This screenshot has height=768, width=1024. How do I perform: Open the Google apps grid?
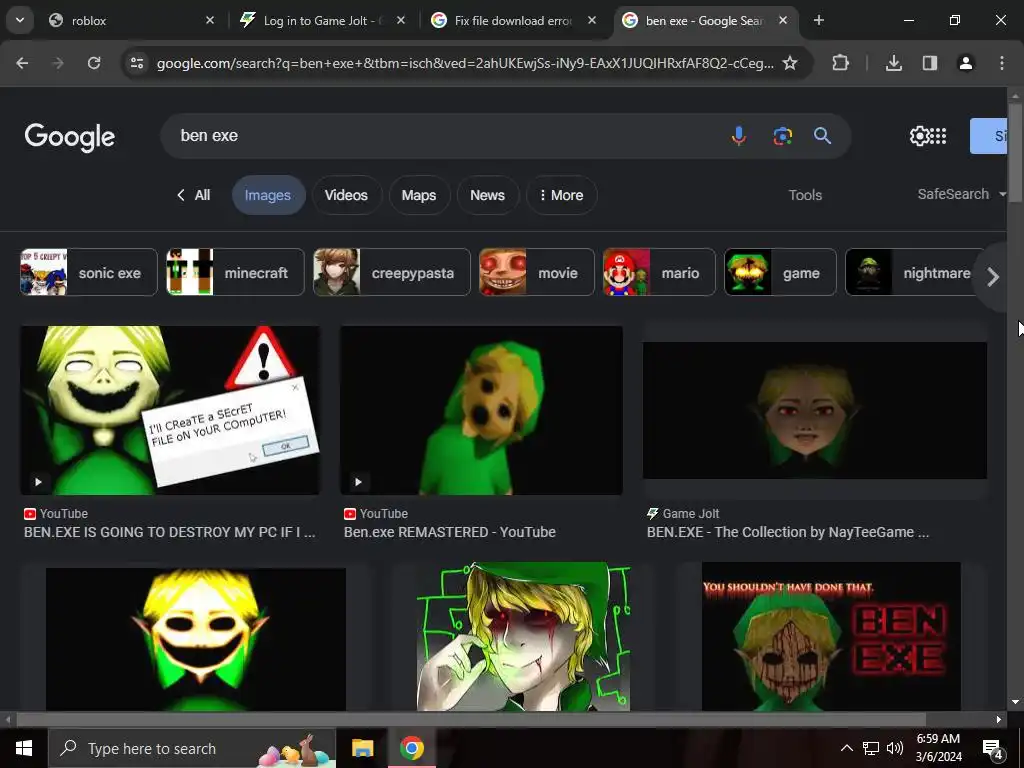point(938,136)
